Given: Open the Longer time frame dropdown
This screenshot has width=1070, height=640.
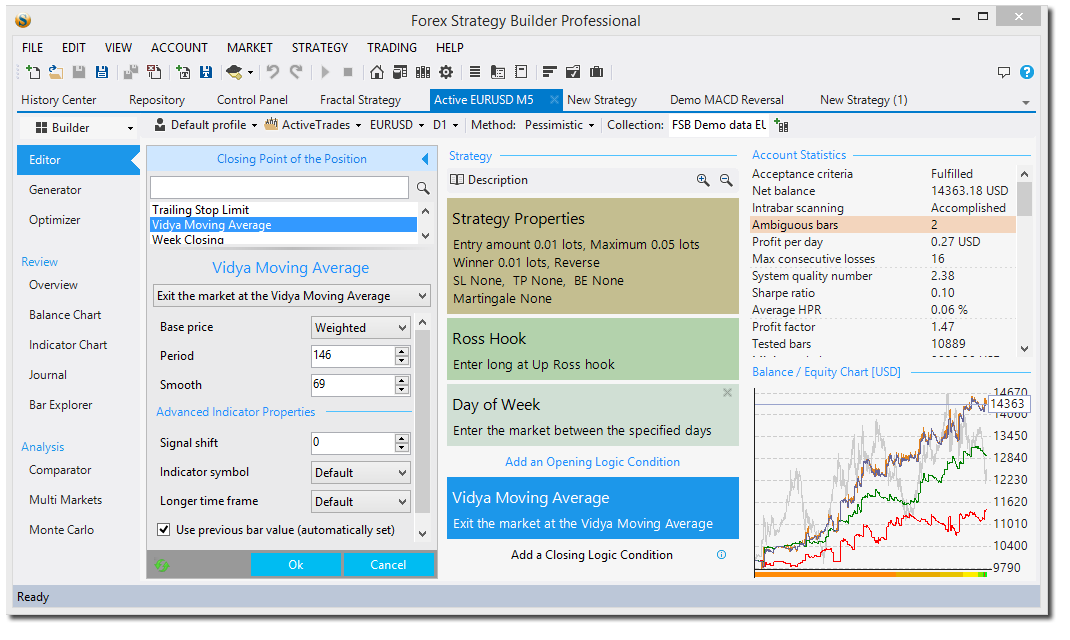Looking at the screenshot, I should pyautogui.click(x=360, y=501).
